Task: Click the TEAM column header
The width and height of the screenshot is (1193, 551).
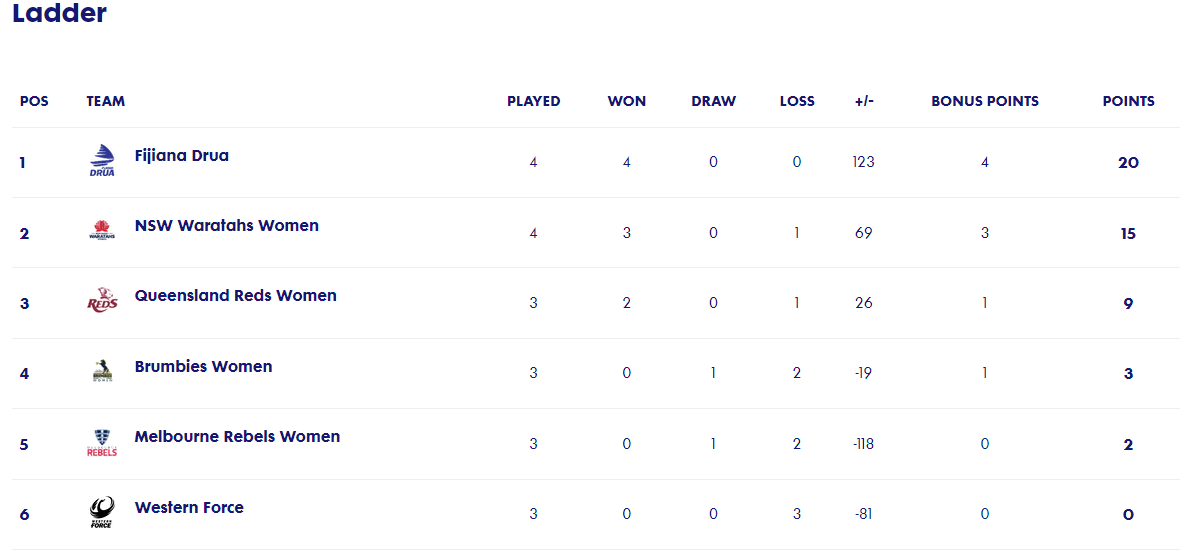Action: click(106, 101)
